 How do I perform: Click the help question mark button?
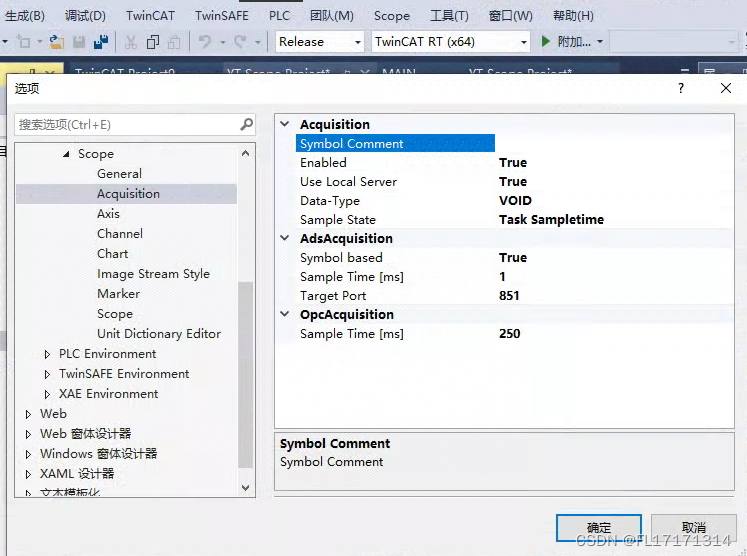tap(681, 88)
